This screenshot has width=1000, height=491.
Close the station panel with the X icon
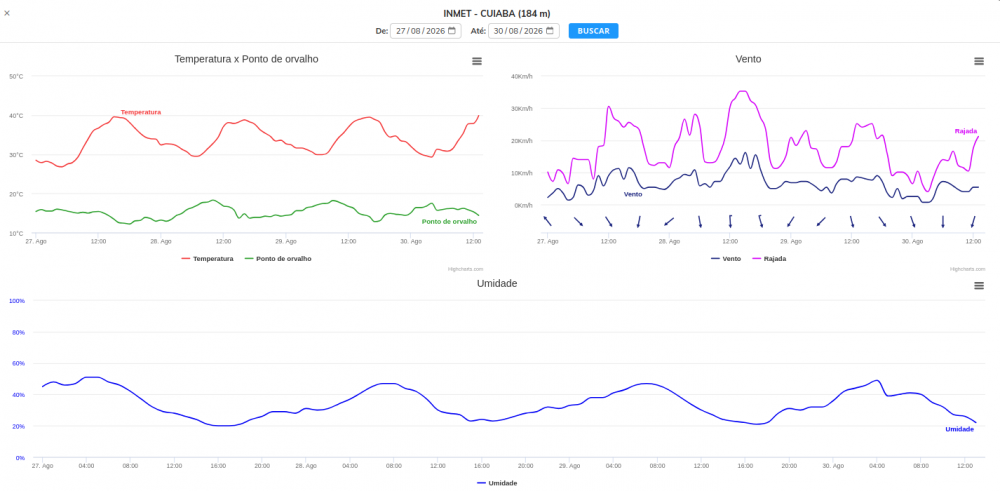(x=7, y=13)
